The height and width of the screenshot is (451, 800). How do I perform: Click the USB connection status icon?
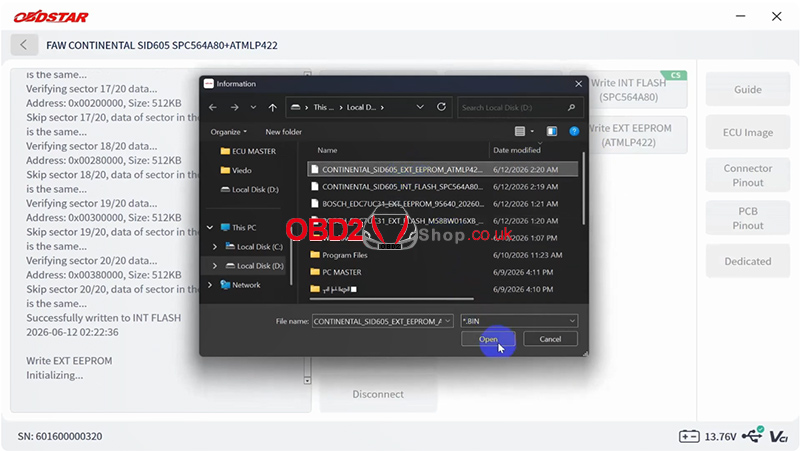(753, 435)
